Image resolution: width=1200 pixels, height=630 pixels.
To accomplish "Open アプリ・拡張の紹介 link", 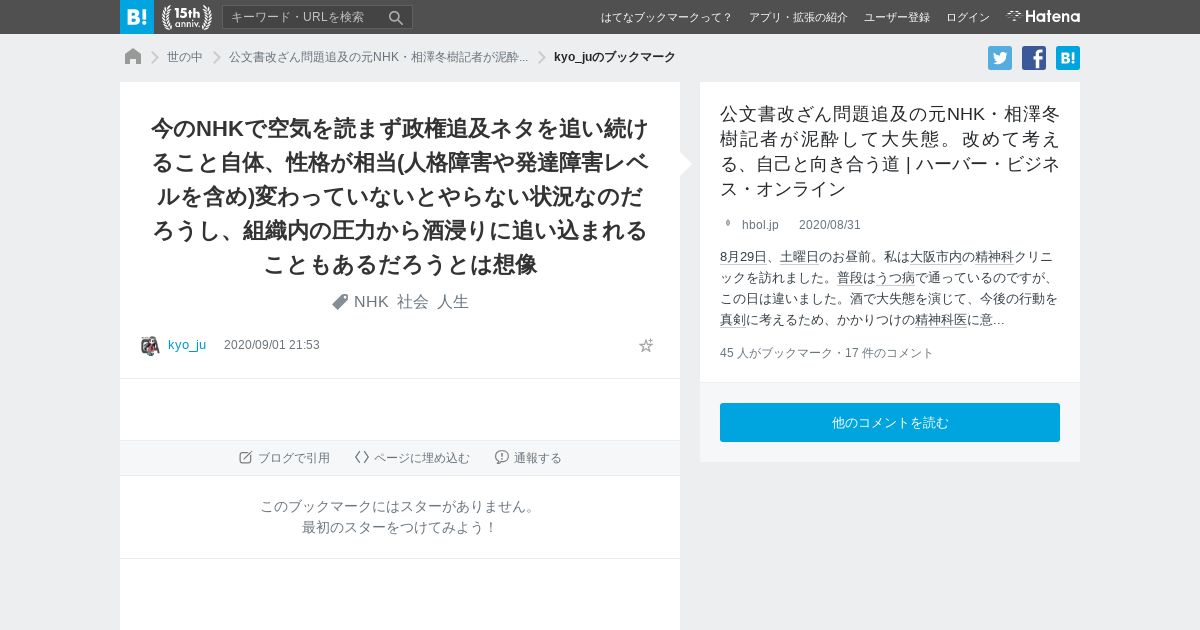I will [x=798, y=17].
